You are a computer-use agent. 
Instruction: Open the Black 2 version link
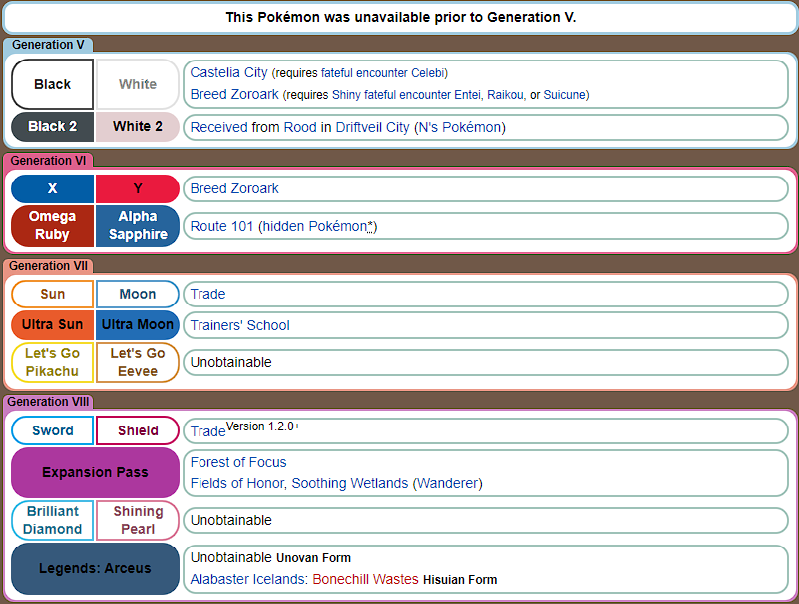[x=52, y=126]
